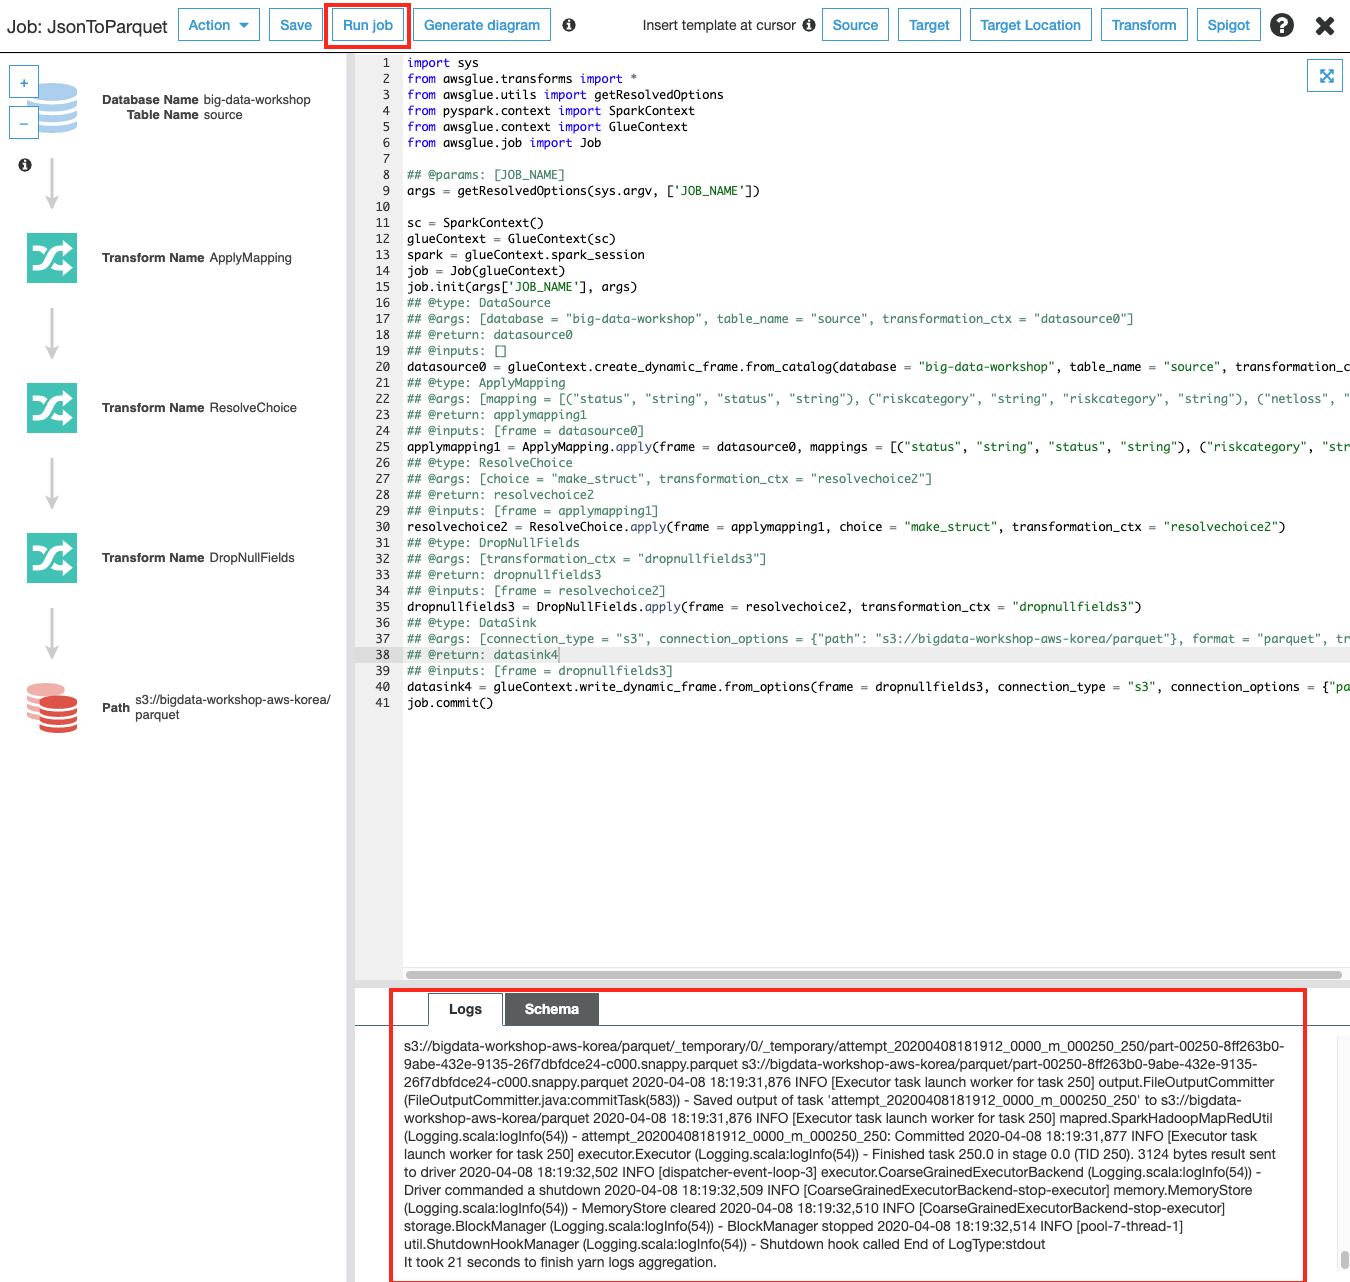This screenshot has height=1282, width=1350.
Task: Click the Generate diagram button
Action: coord(481,25)
